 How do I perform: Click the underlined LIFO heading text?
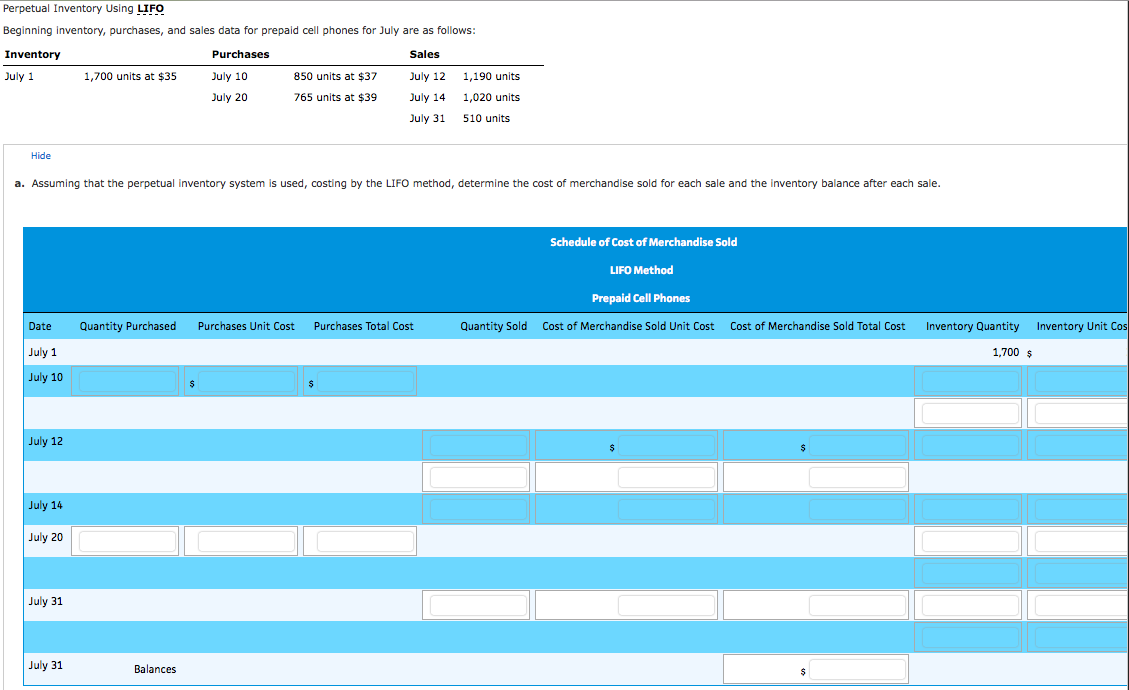tap(148, 8)
